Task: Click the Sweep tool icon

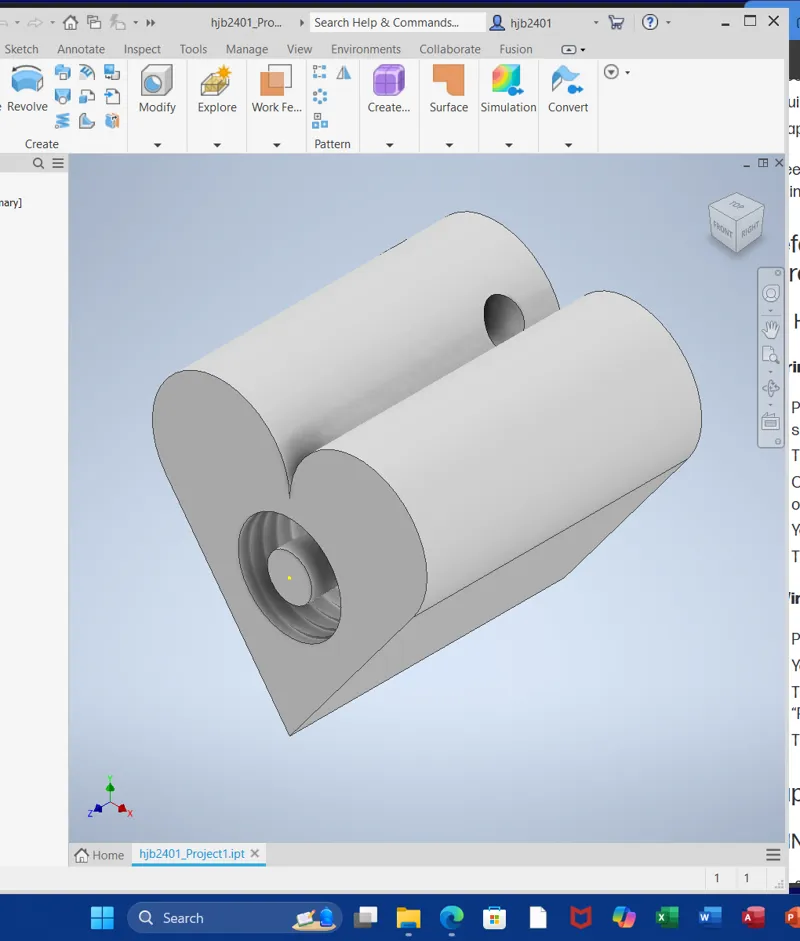Action: 62,73
